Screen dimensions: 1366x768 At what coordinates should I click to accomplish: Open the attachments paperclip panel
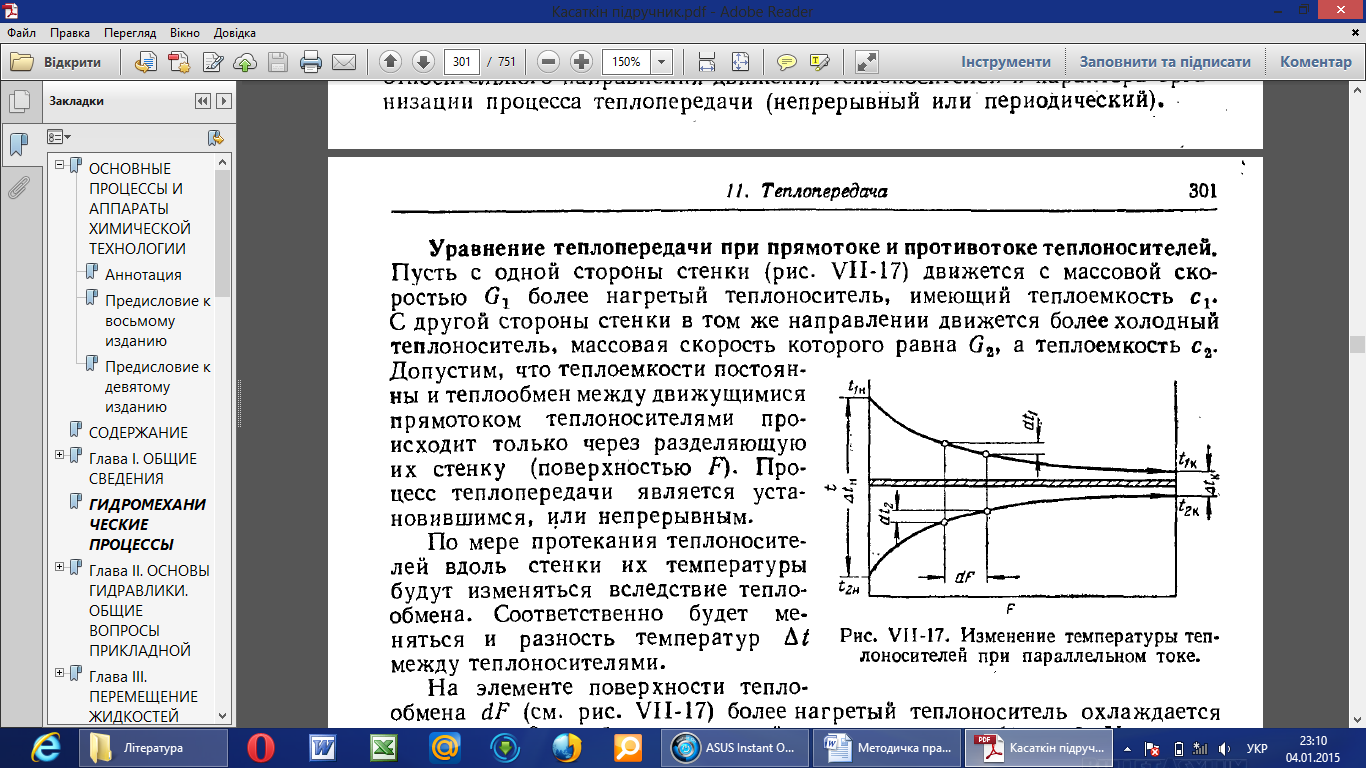pos(18,187)
